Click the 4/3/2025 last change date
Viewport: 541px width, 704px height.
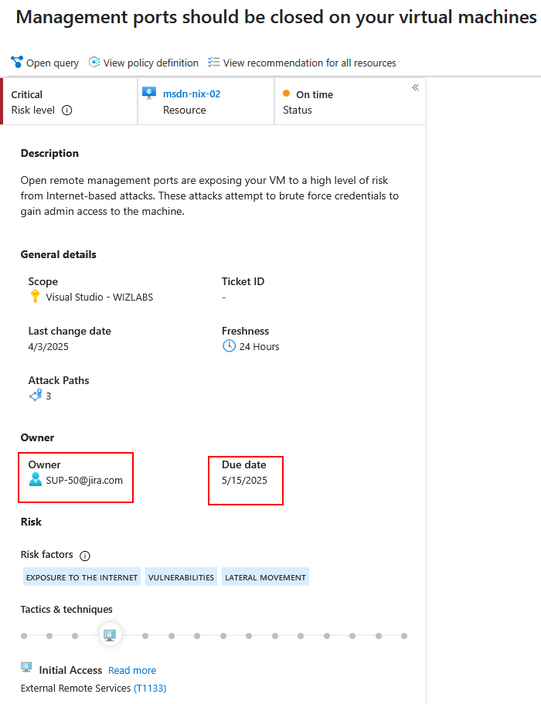48,347
